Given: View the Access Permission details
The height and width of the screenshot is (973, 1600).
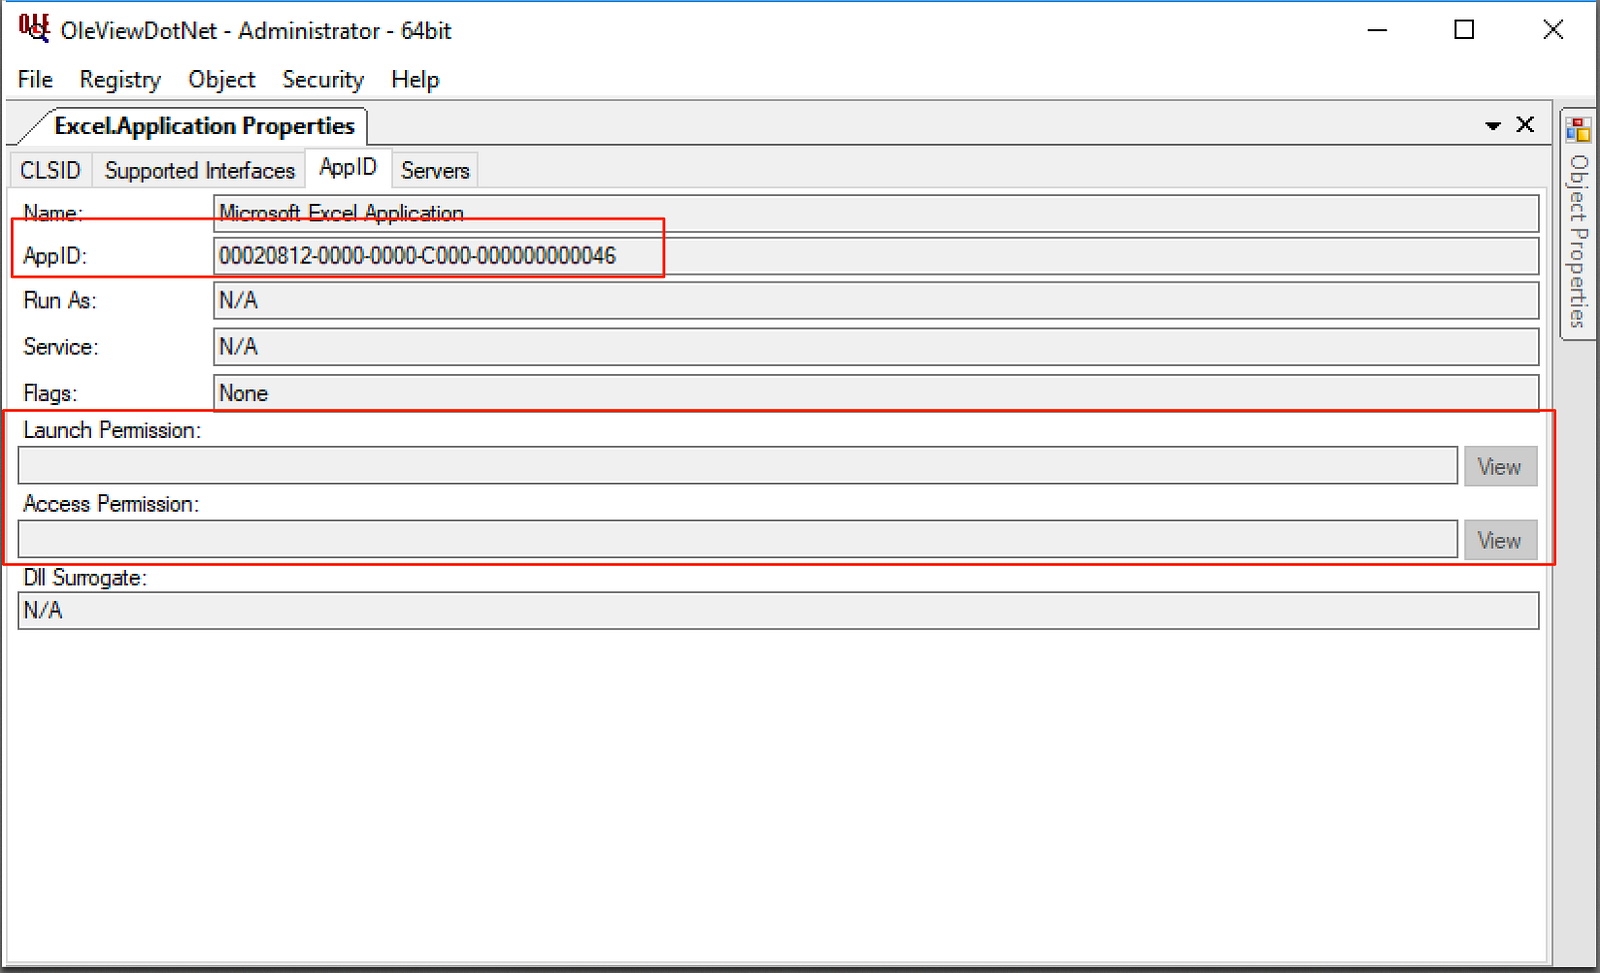Looking at the screenshot, I should point(1500,540).
